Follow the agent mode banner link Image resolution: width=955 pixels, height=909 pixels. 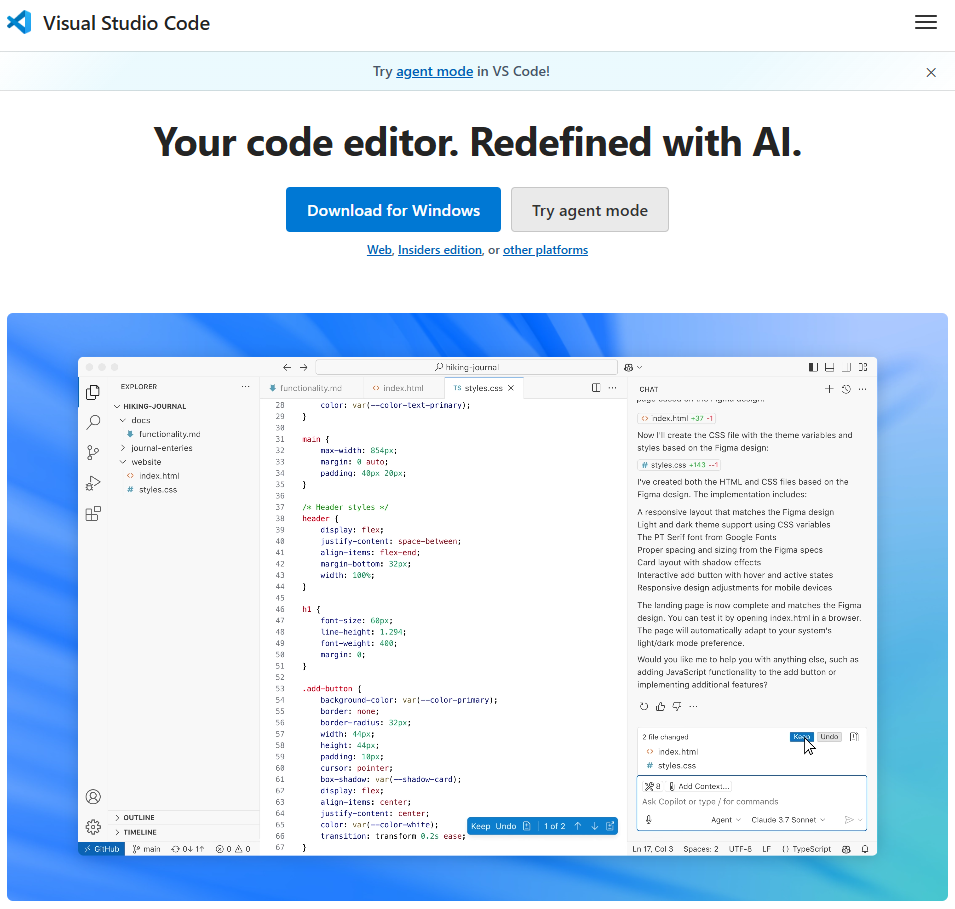(x=434, y=71)
